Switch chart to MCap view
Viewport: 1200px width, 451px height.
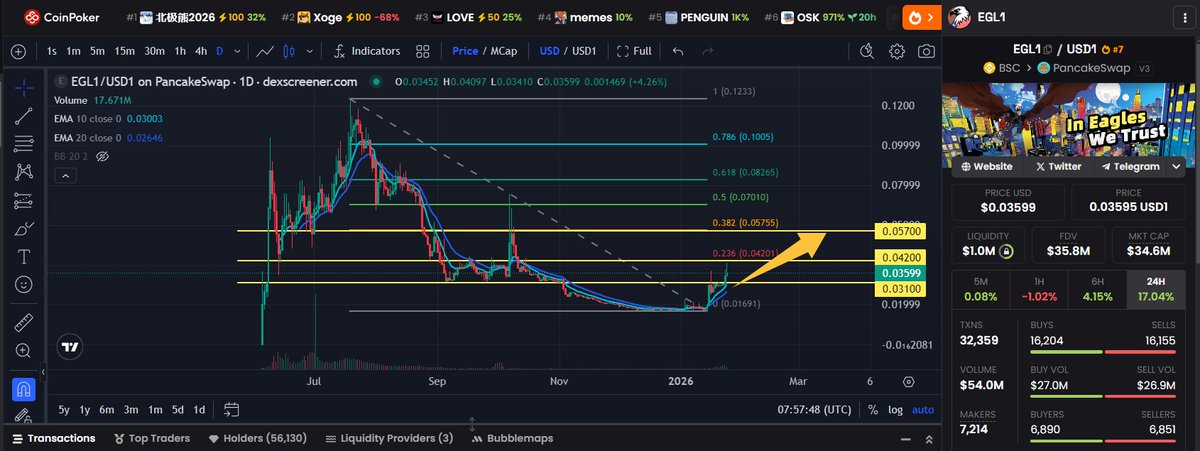[x=502, y=51]
